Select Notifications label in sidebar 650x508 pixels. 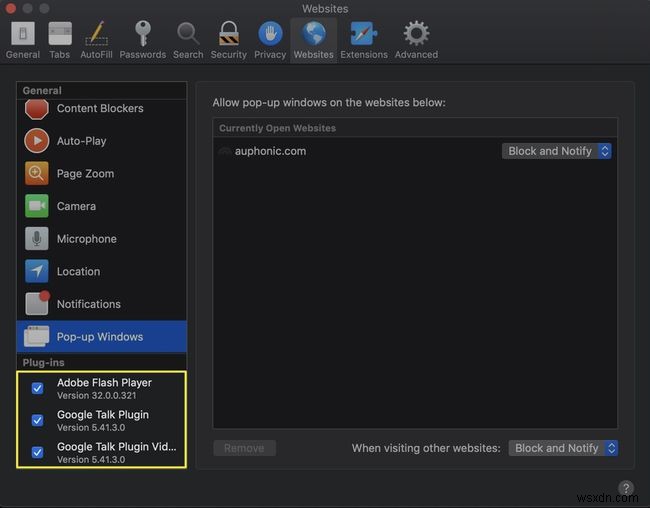coord(89,304)
